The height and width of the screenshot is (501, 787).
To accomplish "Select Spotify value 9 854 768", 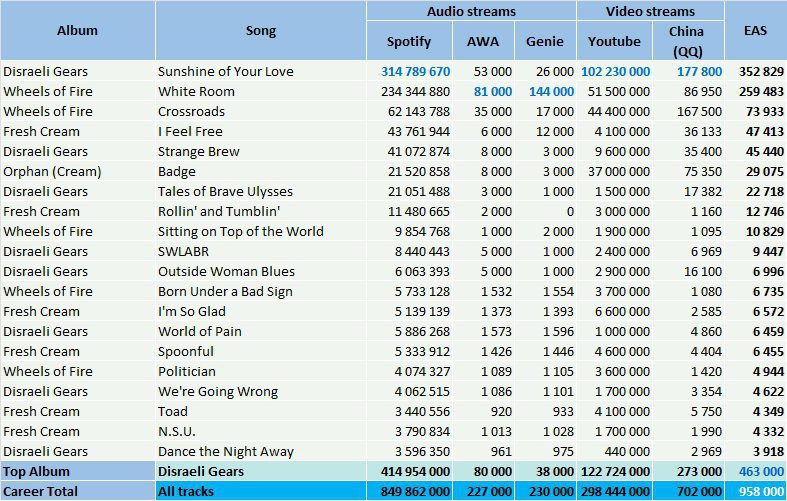I will coord(422,232).
